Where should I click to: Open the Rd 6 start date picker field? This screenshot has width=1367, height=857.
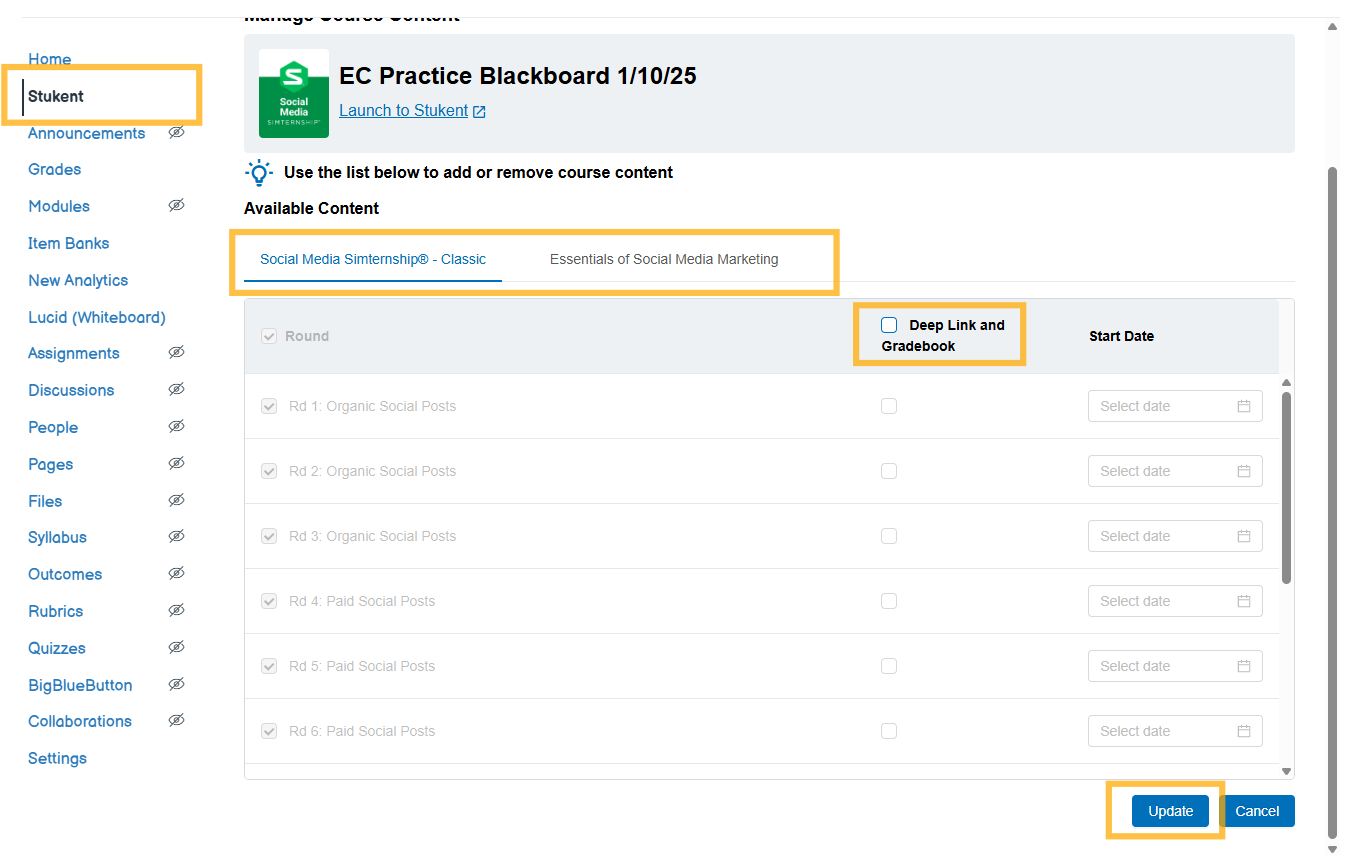(x=1175, y=731)
